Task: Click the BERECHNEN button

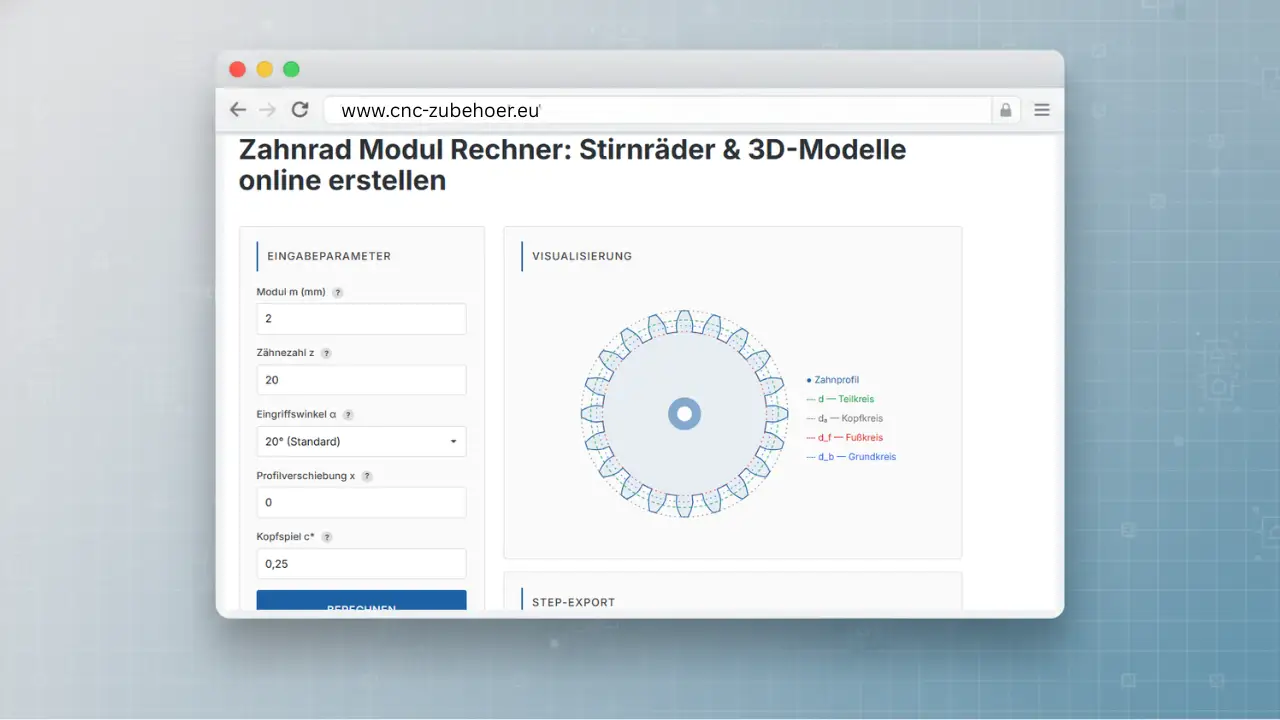Action: point(361,600)
